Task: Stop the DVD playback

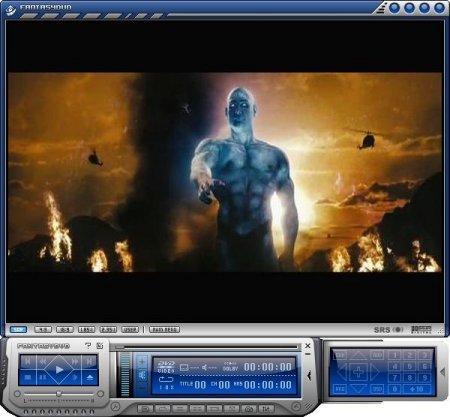Action: [28, 378]
